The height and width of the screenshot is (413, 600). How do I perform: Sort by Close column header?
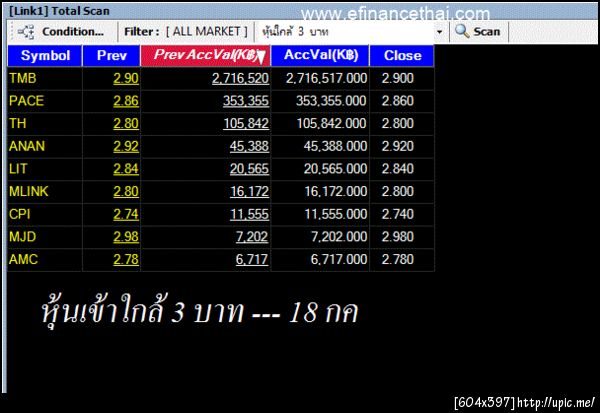click(x=402, y=56)
